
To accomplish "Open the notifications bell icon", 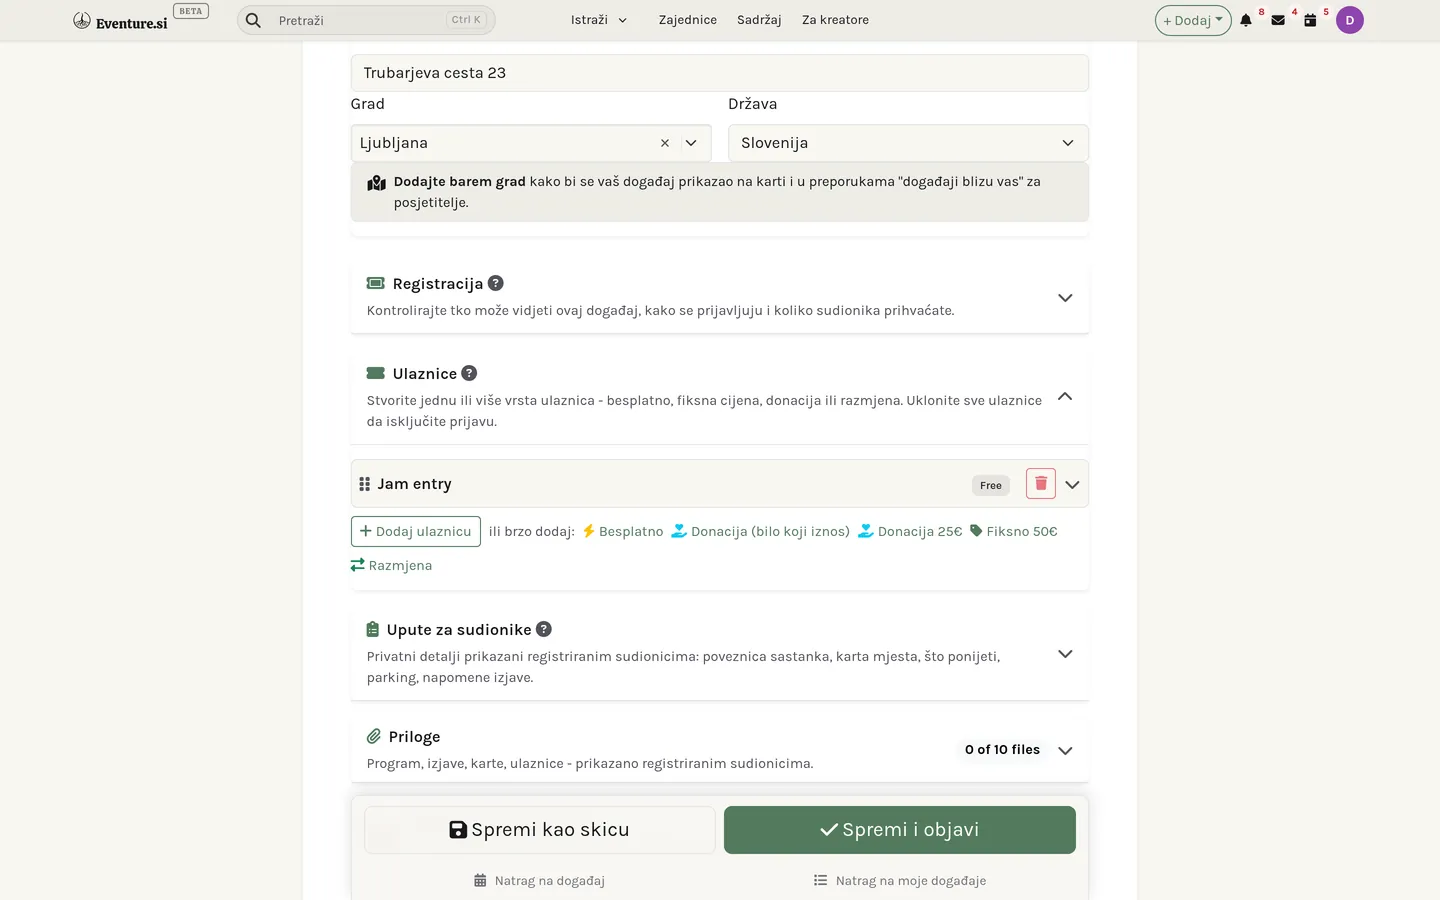I will click(1246, 20).
